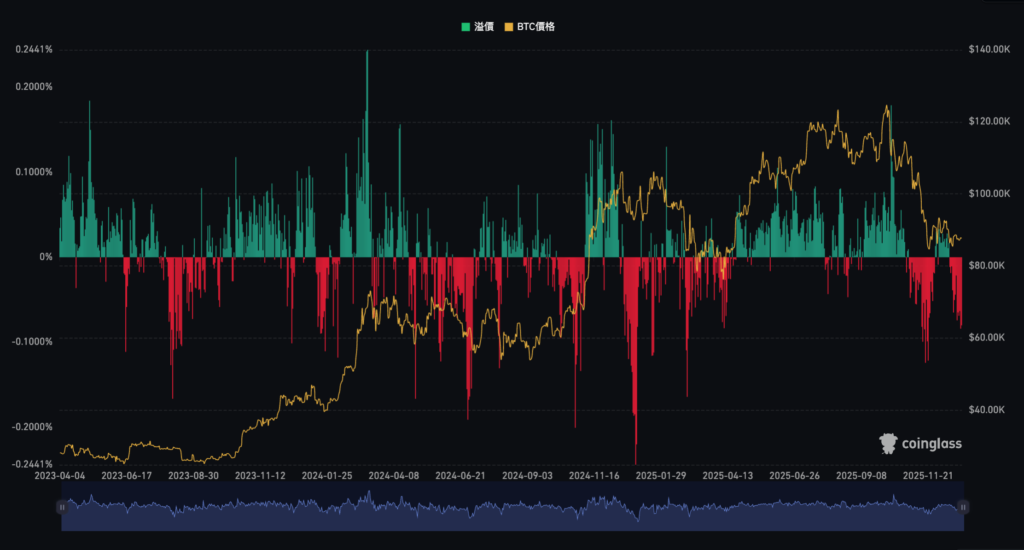The width and height of the screenshot is (1024, 550).
Task: Click the -0.2441% bottom left axis label
Action: click(x=32, y=464)
